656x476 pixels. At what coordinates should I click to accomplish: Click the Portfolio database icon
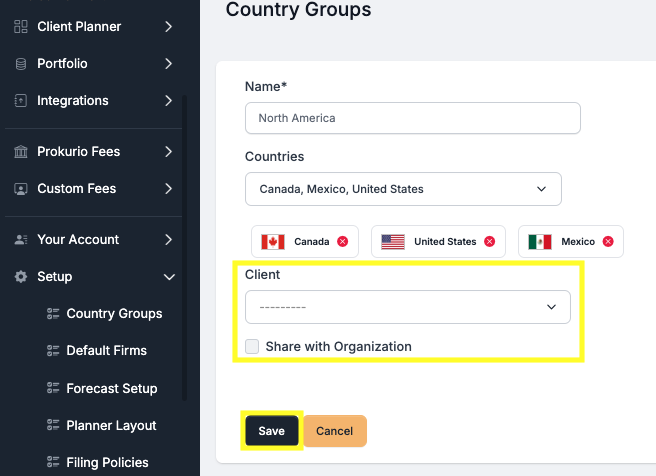21,63
